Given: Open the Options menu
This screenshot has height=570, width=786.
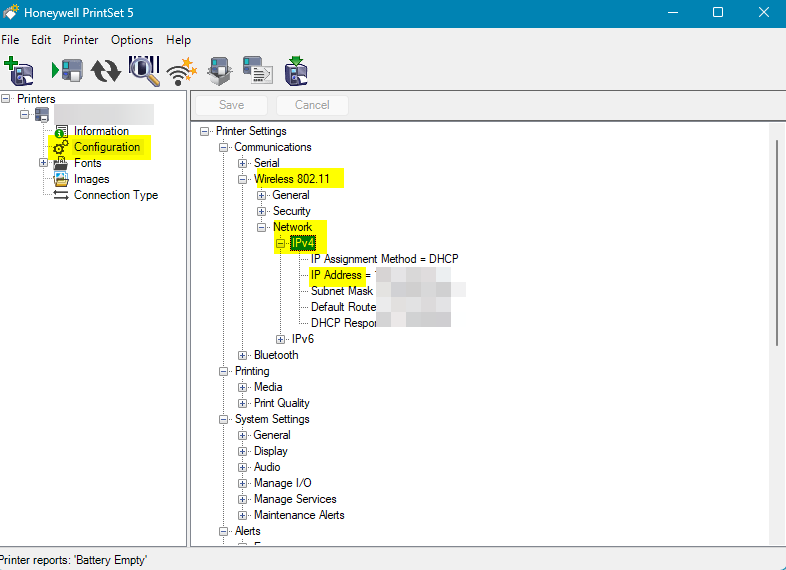Looking at the screenshot, I should [132, 40].
